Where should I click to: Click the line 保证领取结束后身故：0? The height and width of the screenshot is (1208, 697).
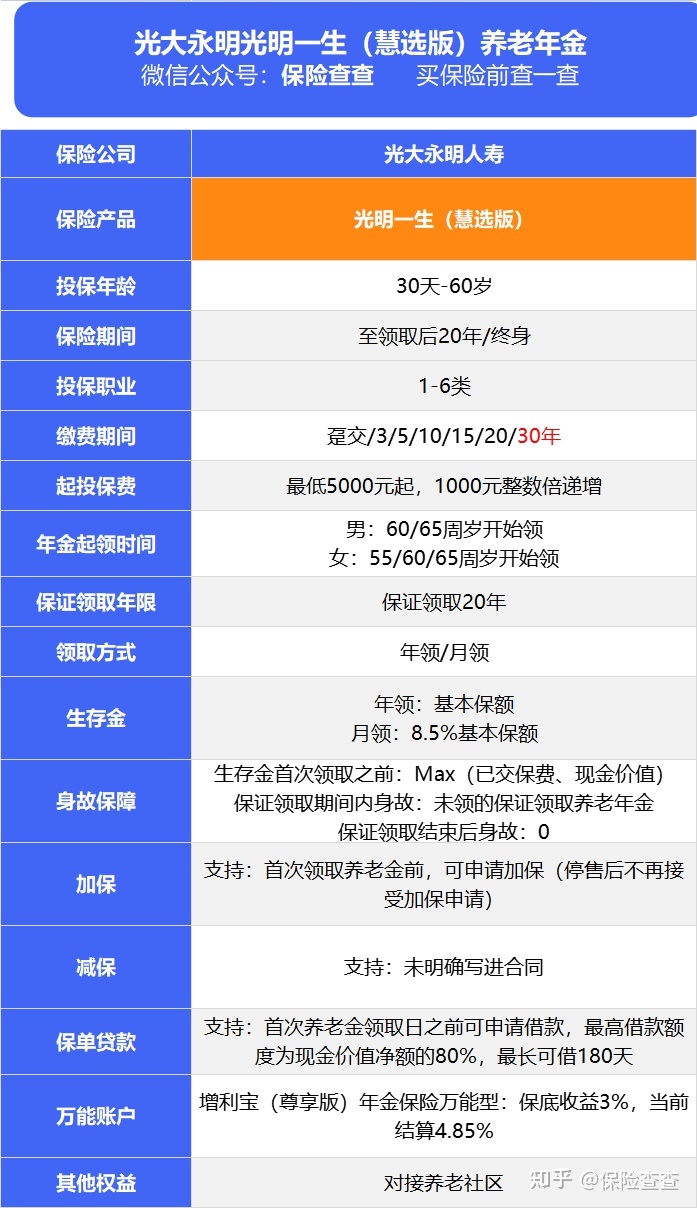pos(444,831)
